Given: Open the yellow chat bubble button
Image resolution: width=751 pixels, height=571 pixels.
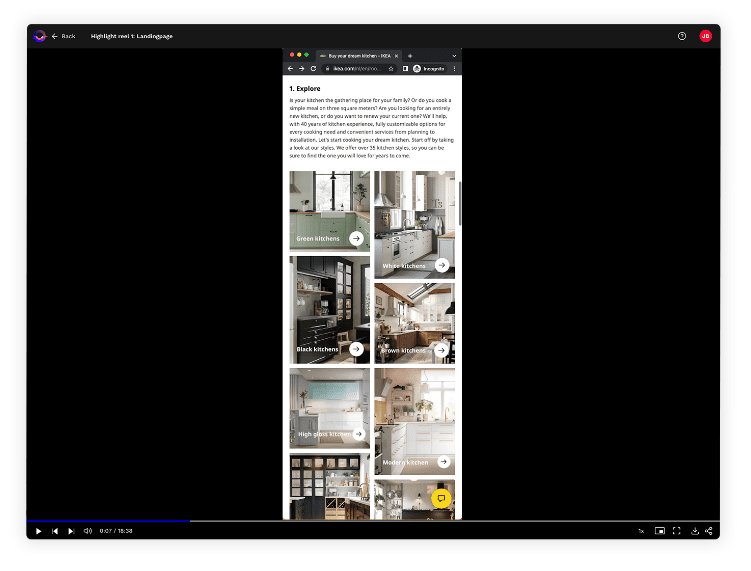Looking at the screenshot, I should [441, 498].
